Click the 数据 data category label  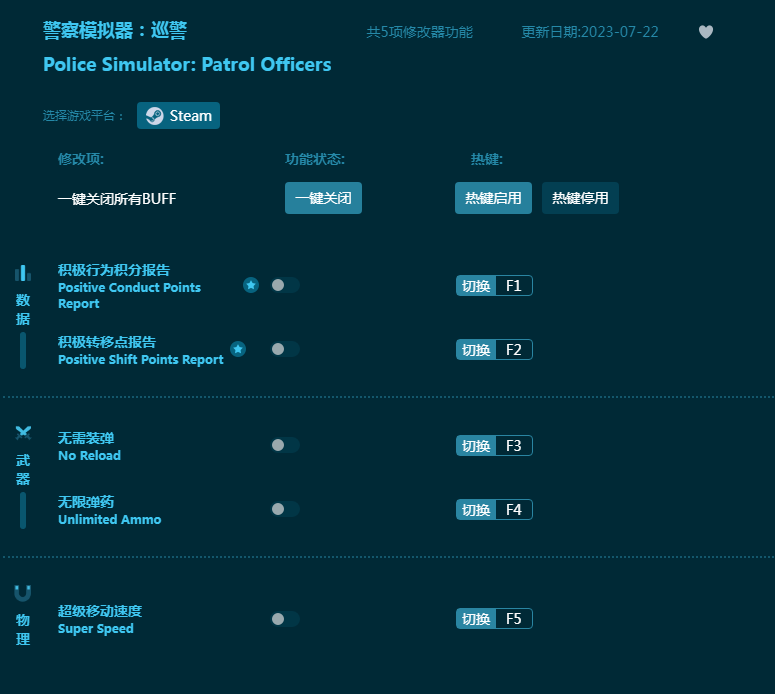click(23, 309)
